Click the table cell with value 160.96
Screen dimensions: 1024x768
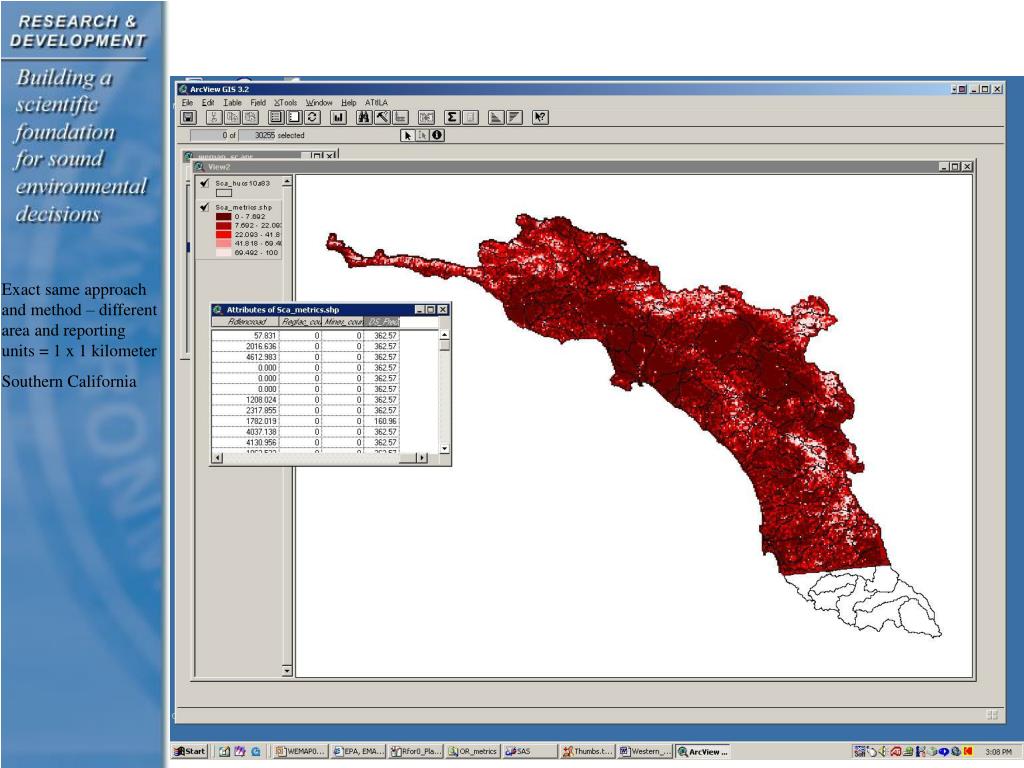pyautogui.click(x=381, y=421)
